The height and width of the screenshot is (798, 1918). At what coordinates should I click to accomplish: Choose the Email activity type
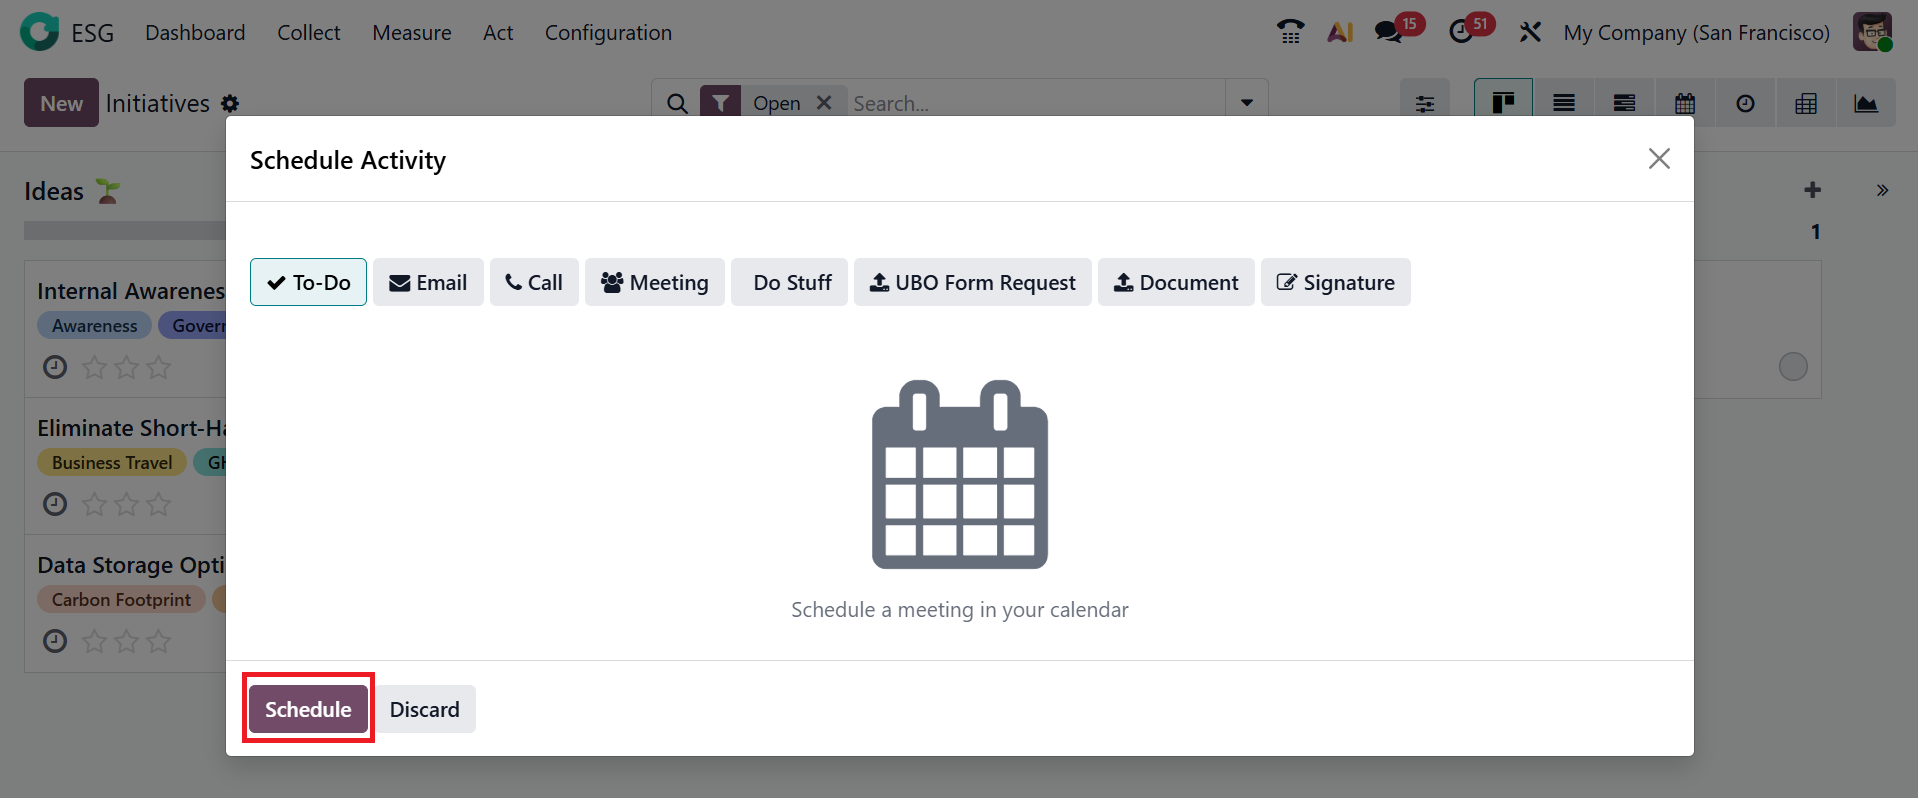pyautogui.click(x=428, y=282)
